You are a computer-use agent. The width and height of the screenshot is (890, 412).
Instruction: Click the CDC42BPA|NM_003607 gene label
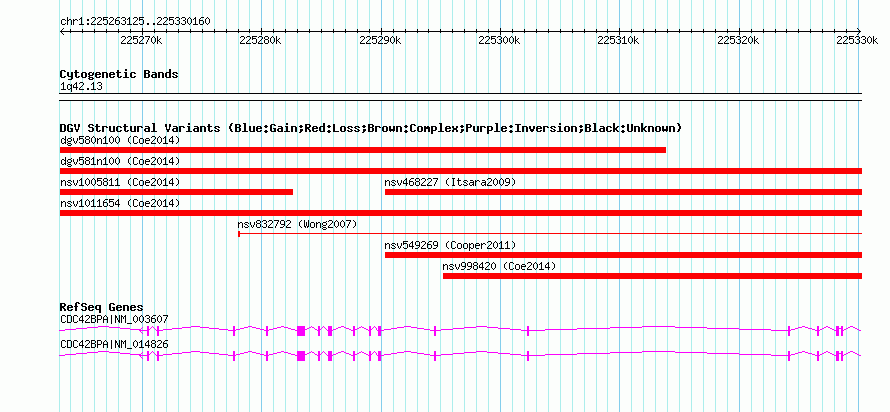click(x=114, y=319)
